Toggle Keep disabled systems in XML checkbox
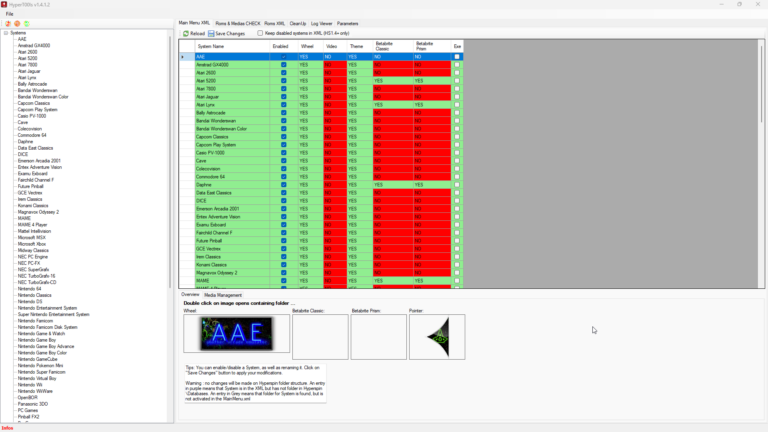Image resolution: width=768 pixels, height=432 pixels. tap(260, 33)
